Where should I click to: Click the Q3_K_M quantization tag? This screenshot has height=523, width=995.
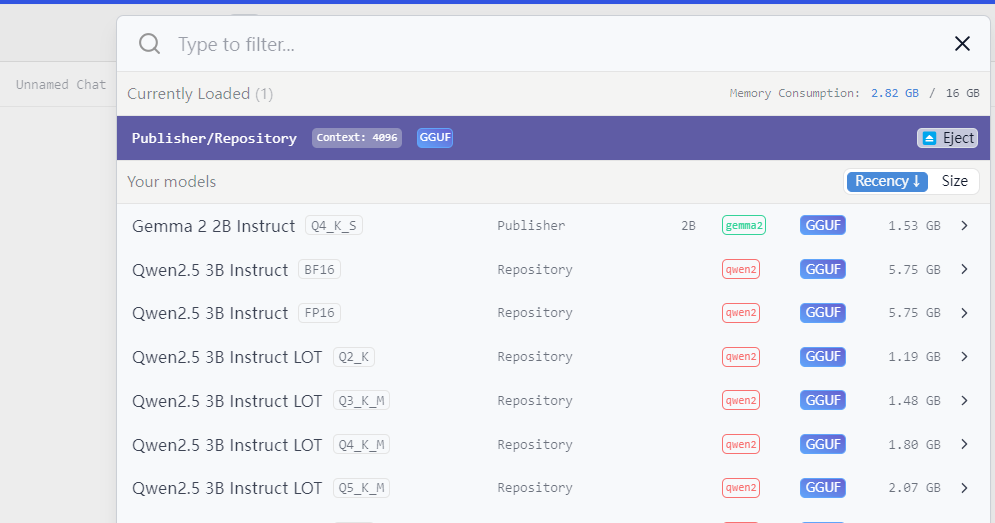click(361, 401)
